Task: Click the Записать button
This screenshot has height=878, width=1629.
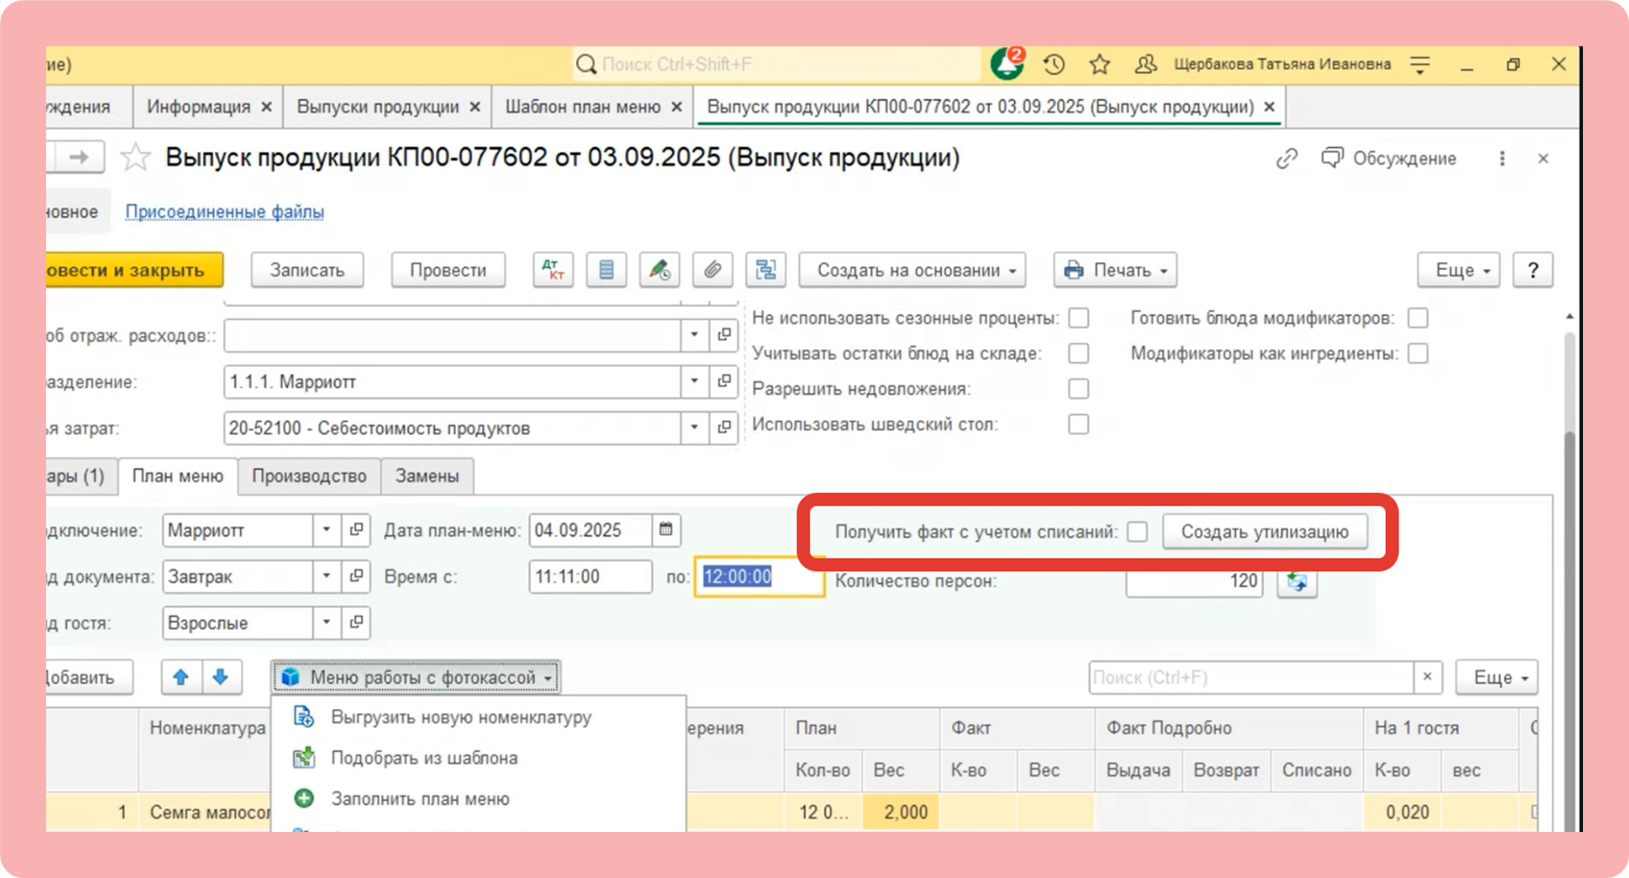Action: [307, 270]
